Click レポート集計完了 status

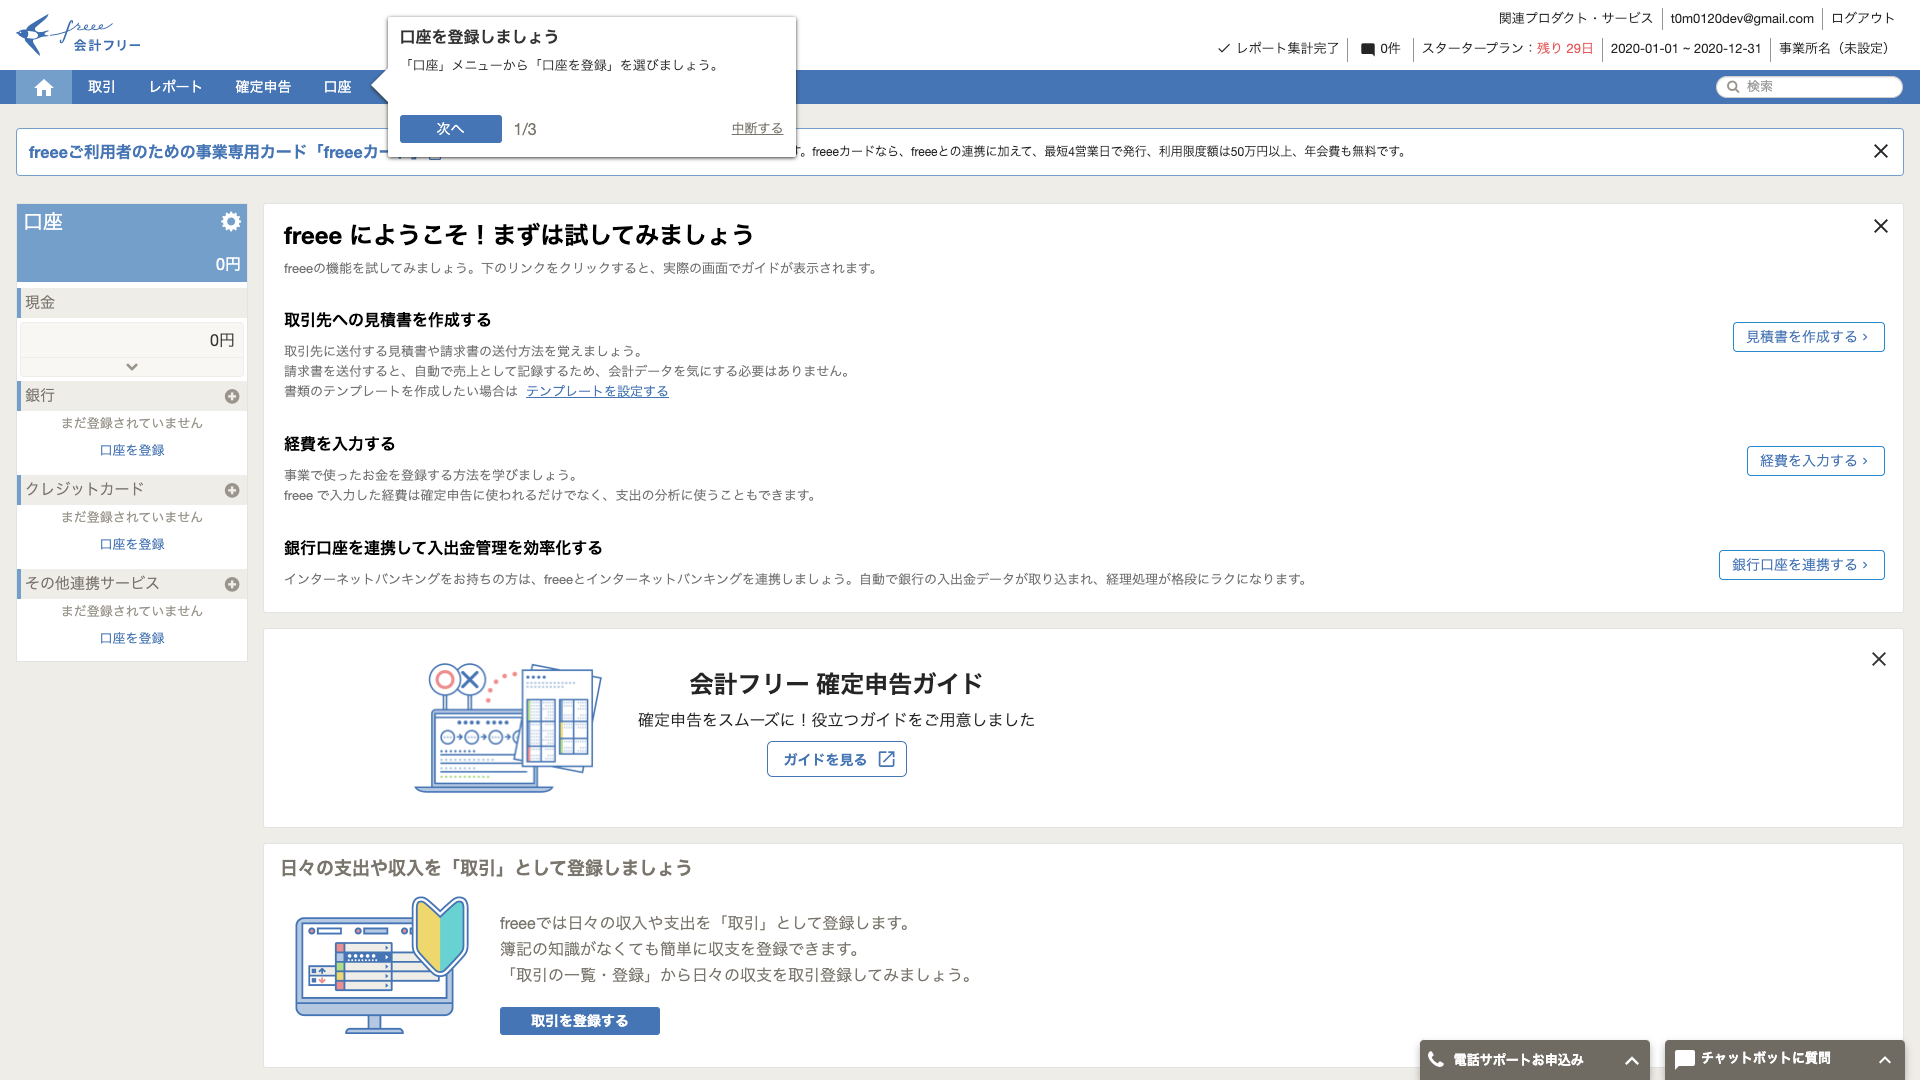[1278, 49]
